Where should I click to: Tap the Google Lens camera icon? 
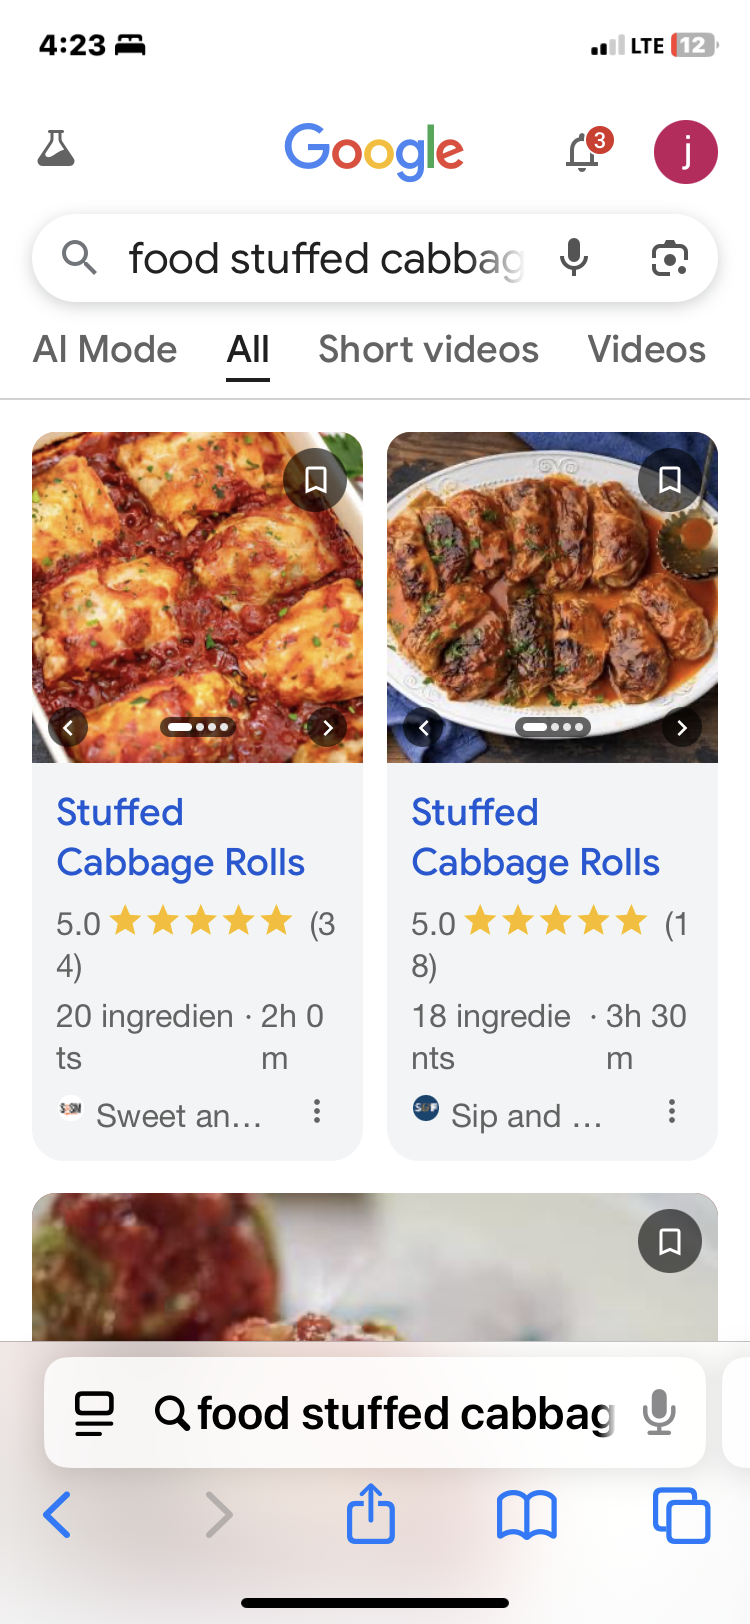[x=669, y=258]
